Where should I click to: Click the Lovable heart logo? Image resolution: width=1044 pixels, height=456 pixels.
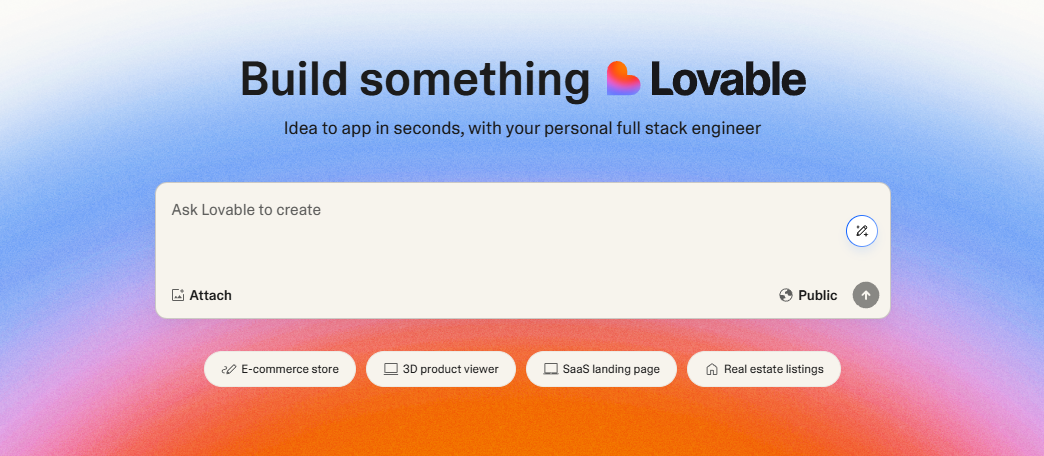coord(623,79)
